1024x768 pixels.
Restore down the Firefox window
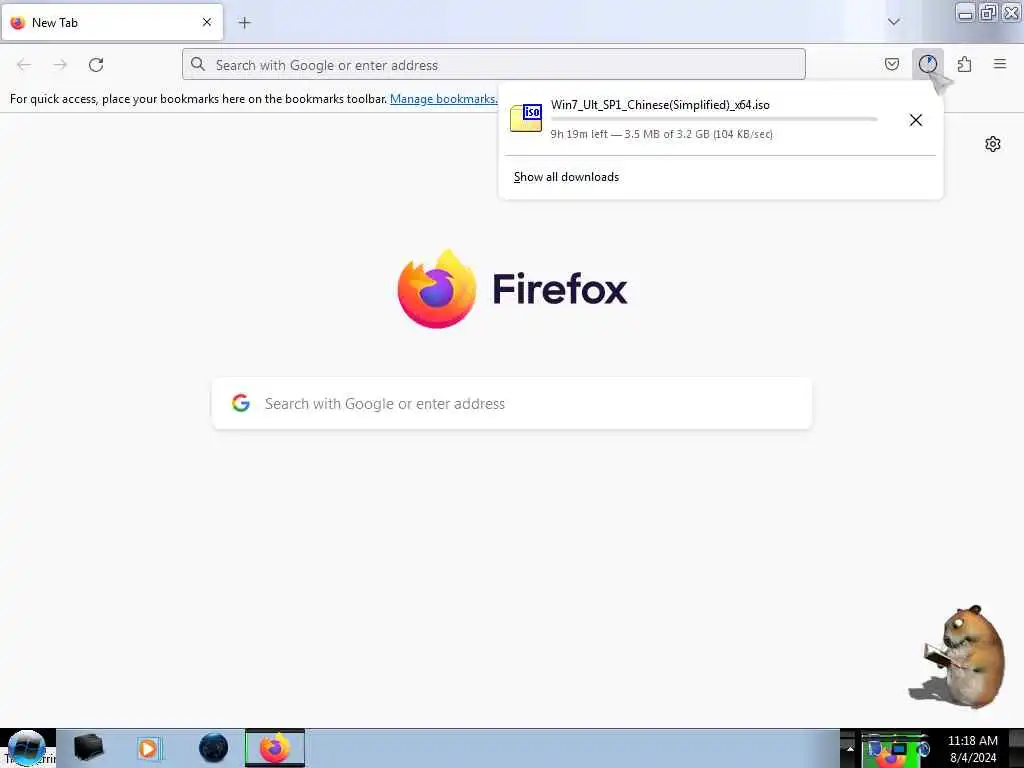[989, 12]
